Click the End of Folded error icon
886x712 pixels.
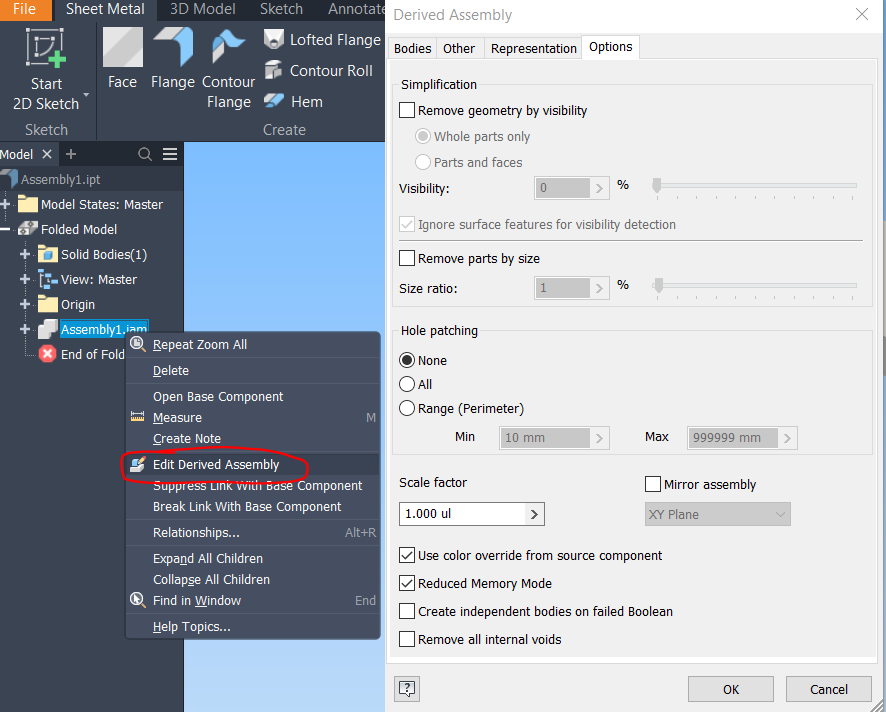(47, 354)
